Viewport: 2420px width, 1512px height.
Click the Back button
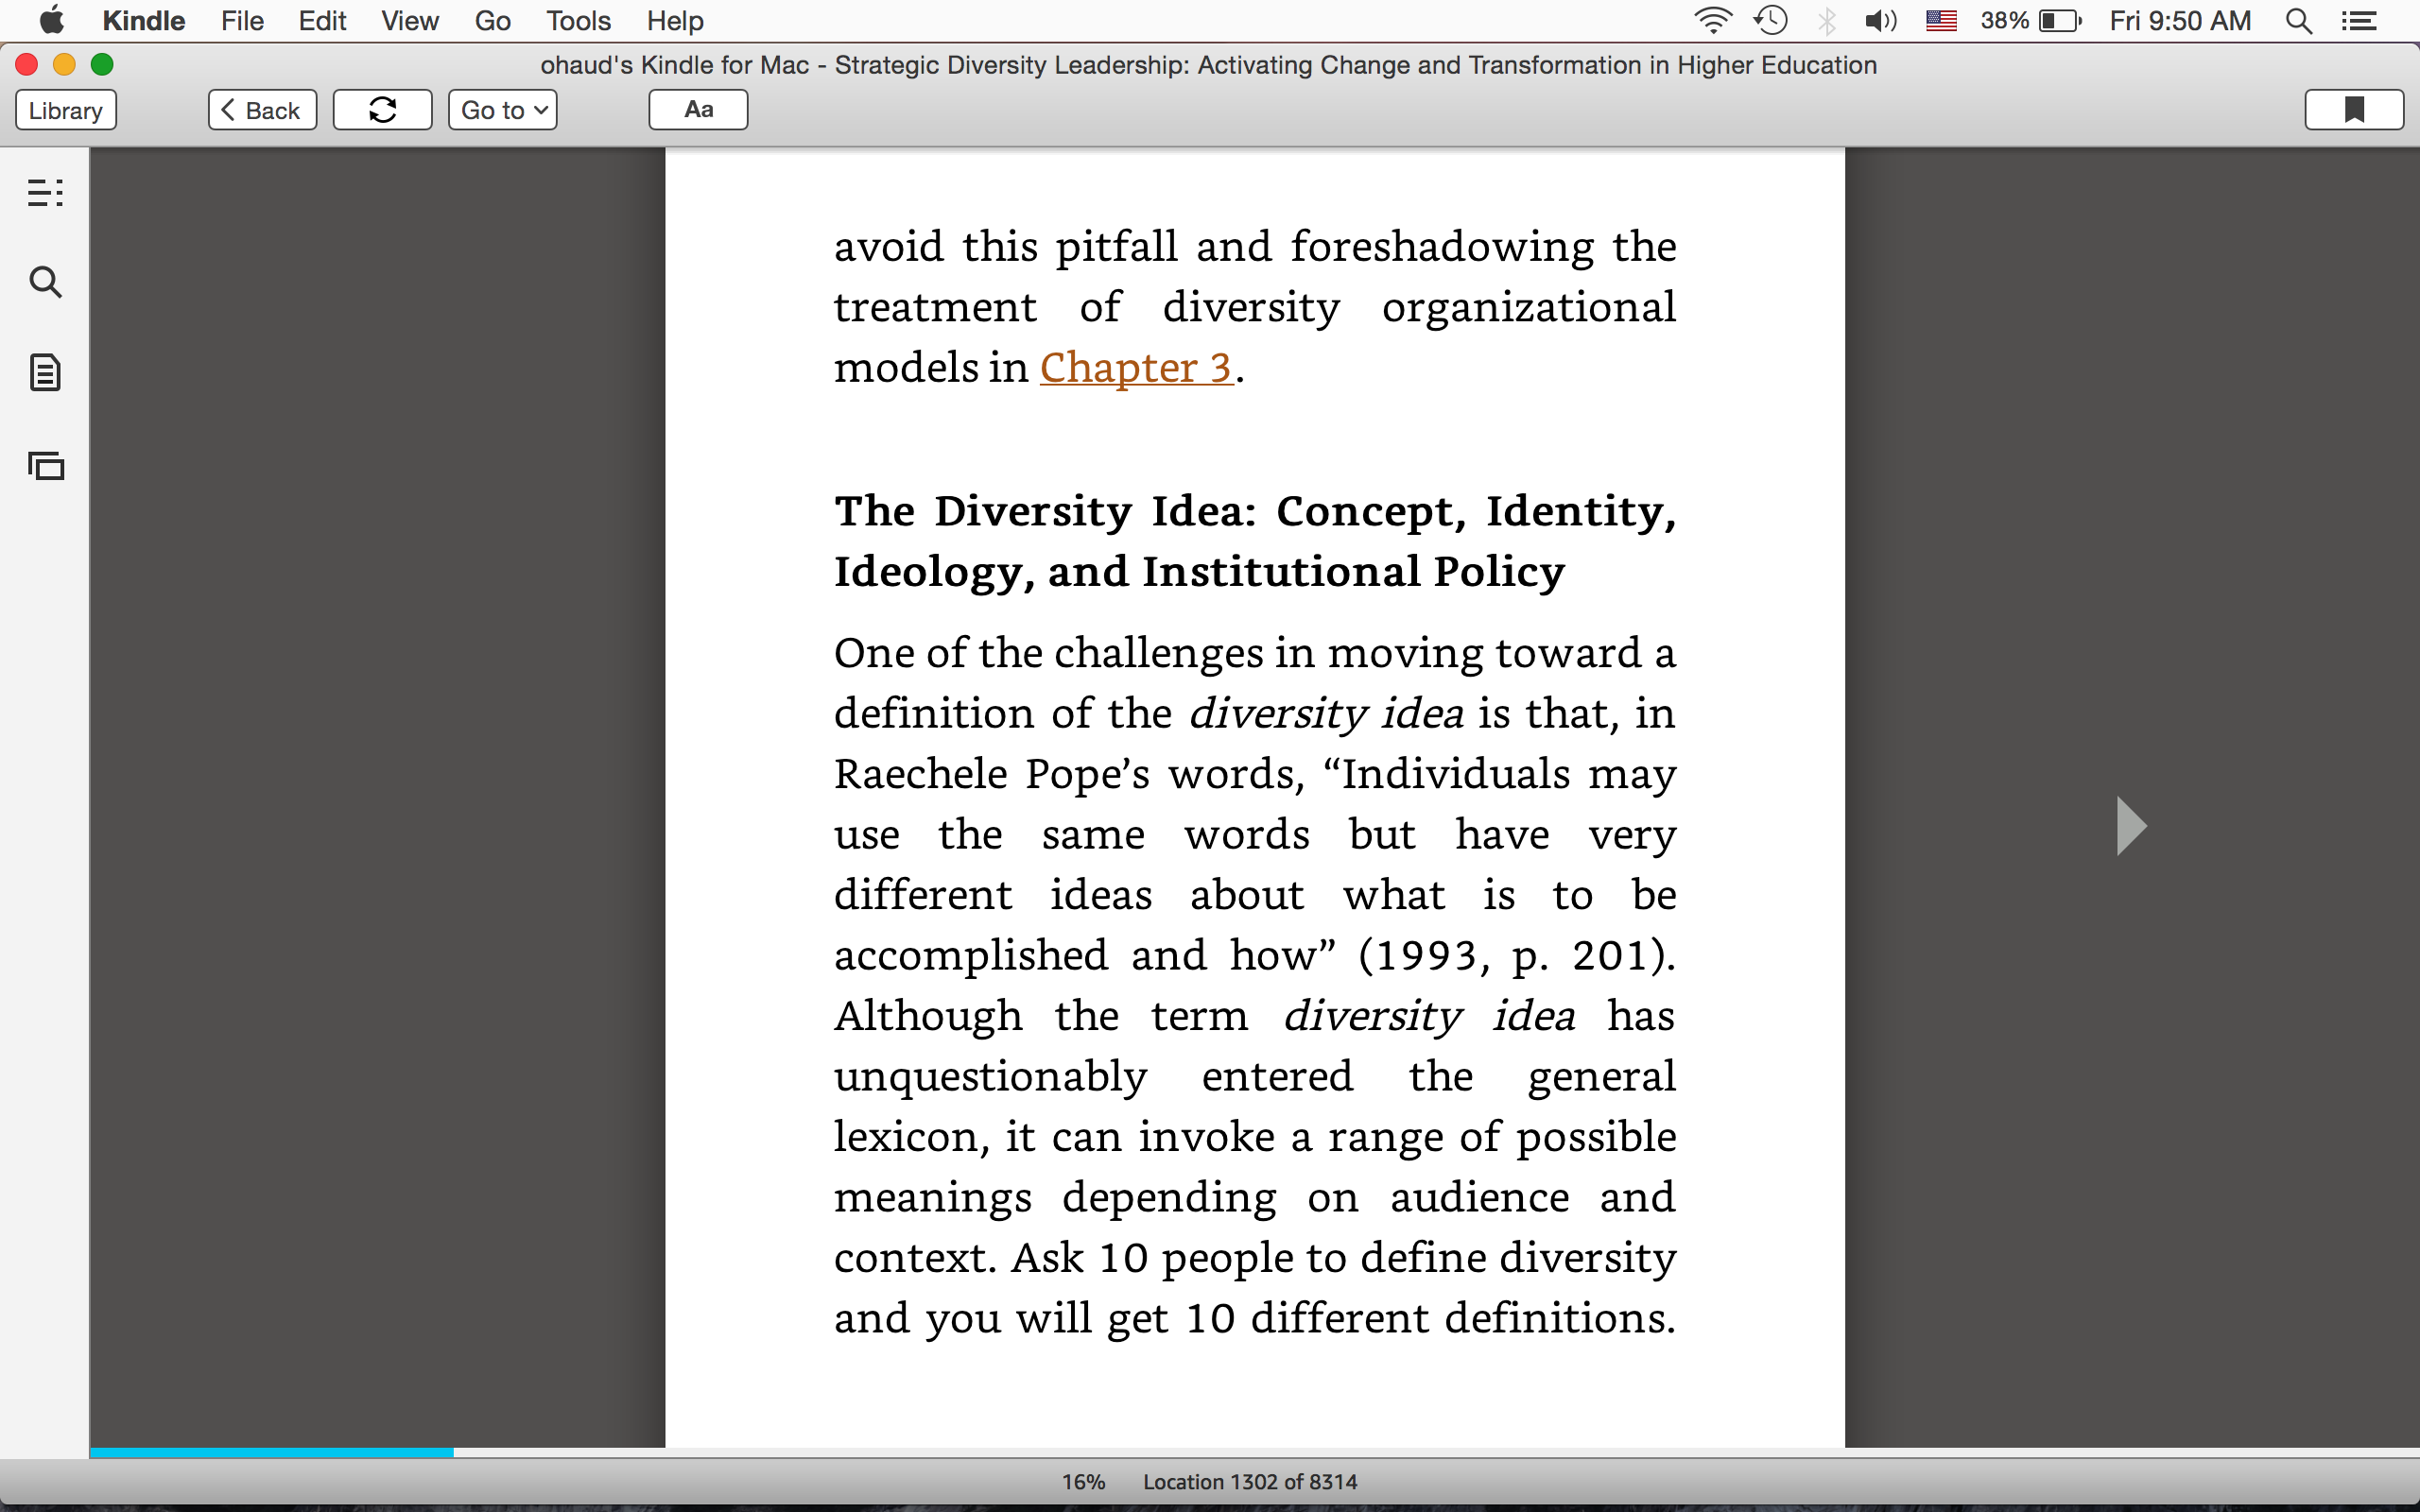pyautogui.click(x=262, y=110)
